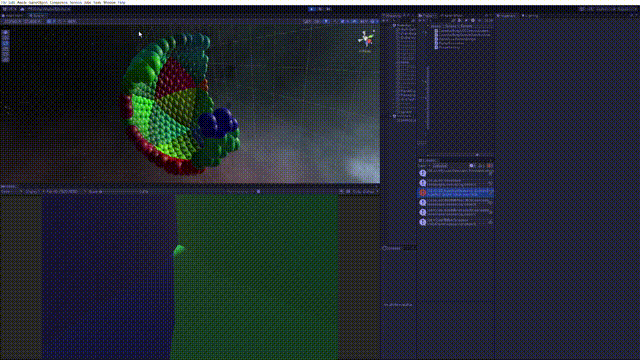Open the Layers dropdown in top toolbar
The width and height of the screenshot is (640, 360).
[x=605, y=9]
